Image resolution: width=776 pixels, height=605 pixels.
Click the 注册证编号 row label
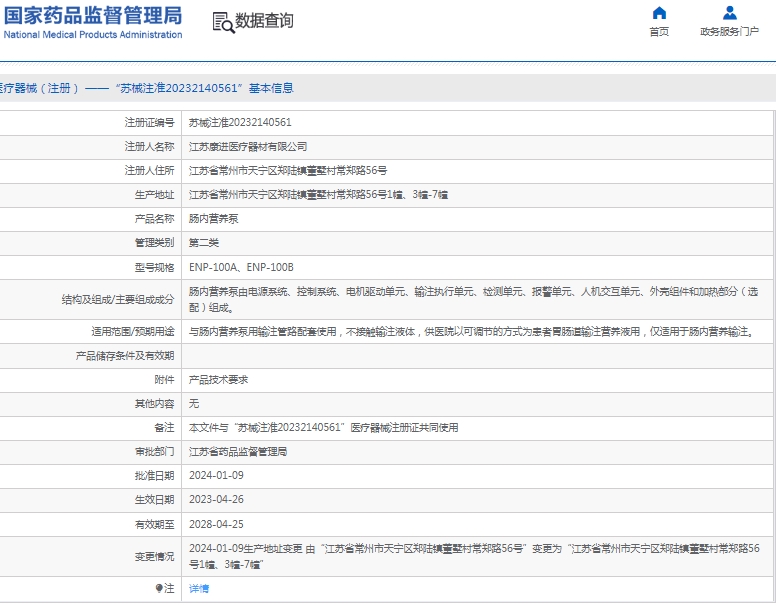(149, 122)
